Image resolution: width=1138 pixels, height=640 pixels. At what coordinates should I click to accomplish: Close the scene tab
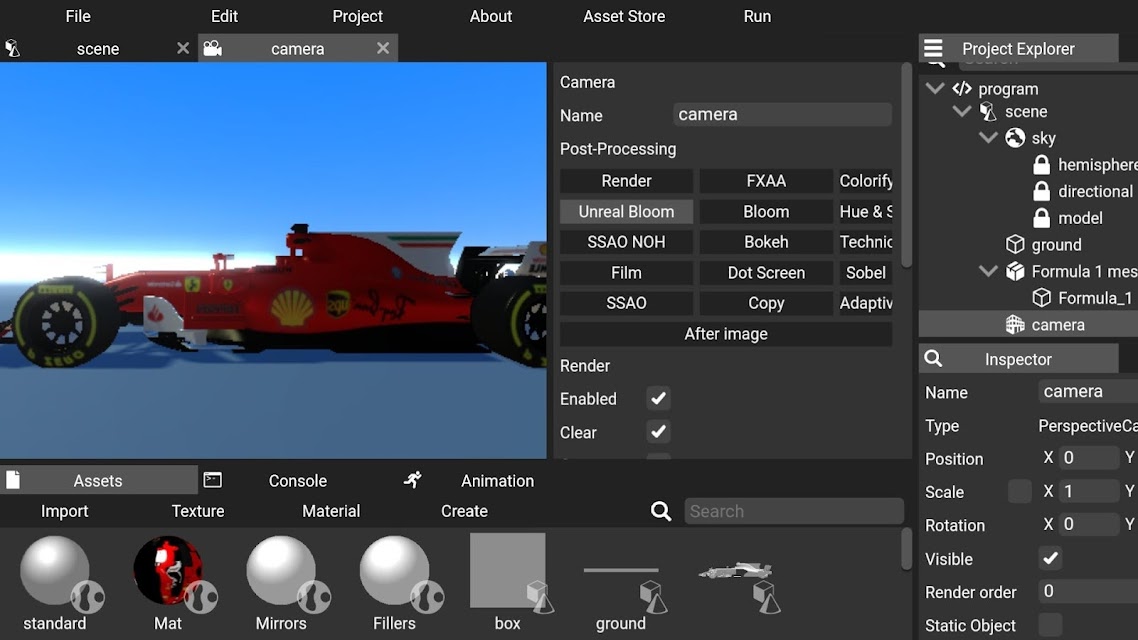(183, 48)
